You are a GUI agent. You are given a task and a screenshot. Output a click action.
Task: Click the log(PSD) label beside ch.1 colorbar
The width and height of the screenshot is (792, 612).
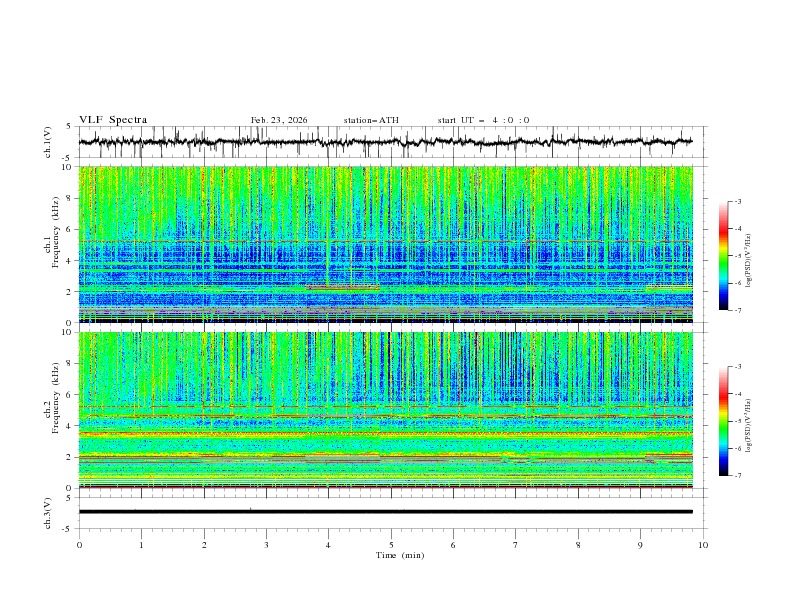click(748, 261)
